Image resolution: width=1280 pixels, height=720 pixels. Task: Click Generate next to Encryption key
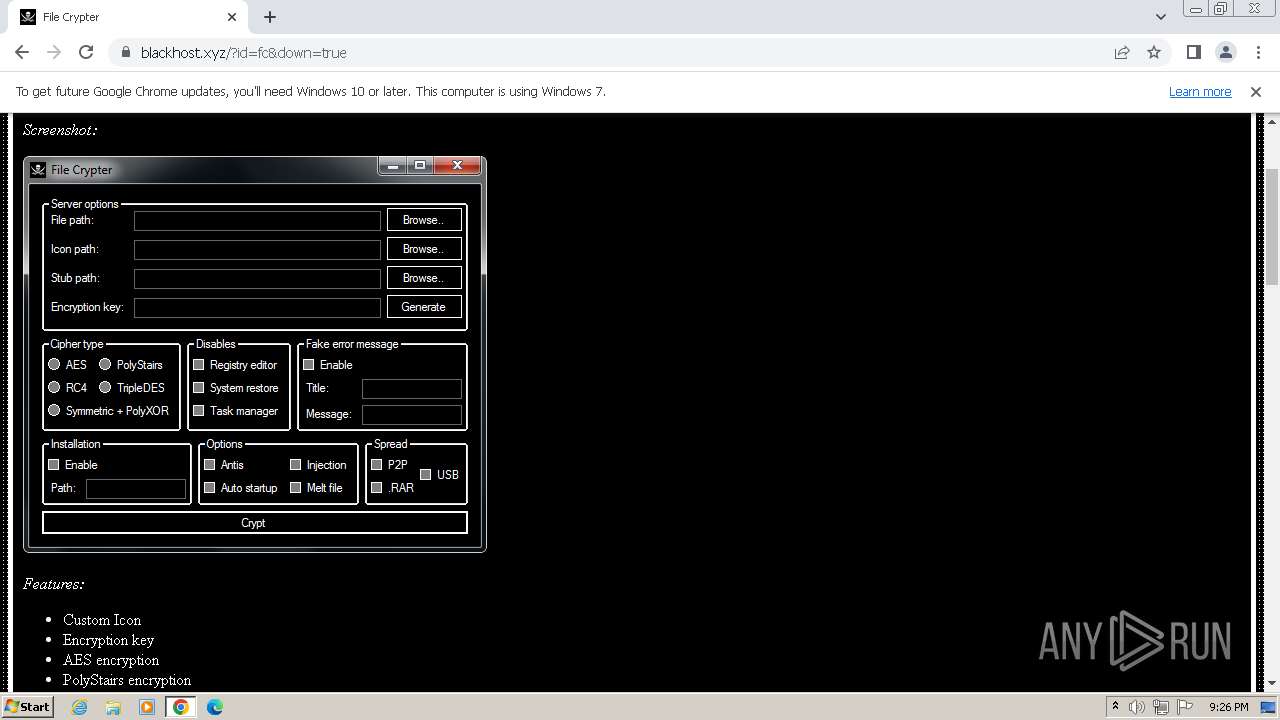point(424,307)
